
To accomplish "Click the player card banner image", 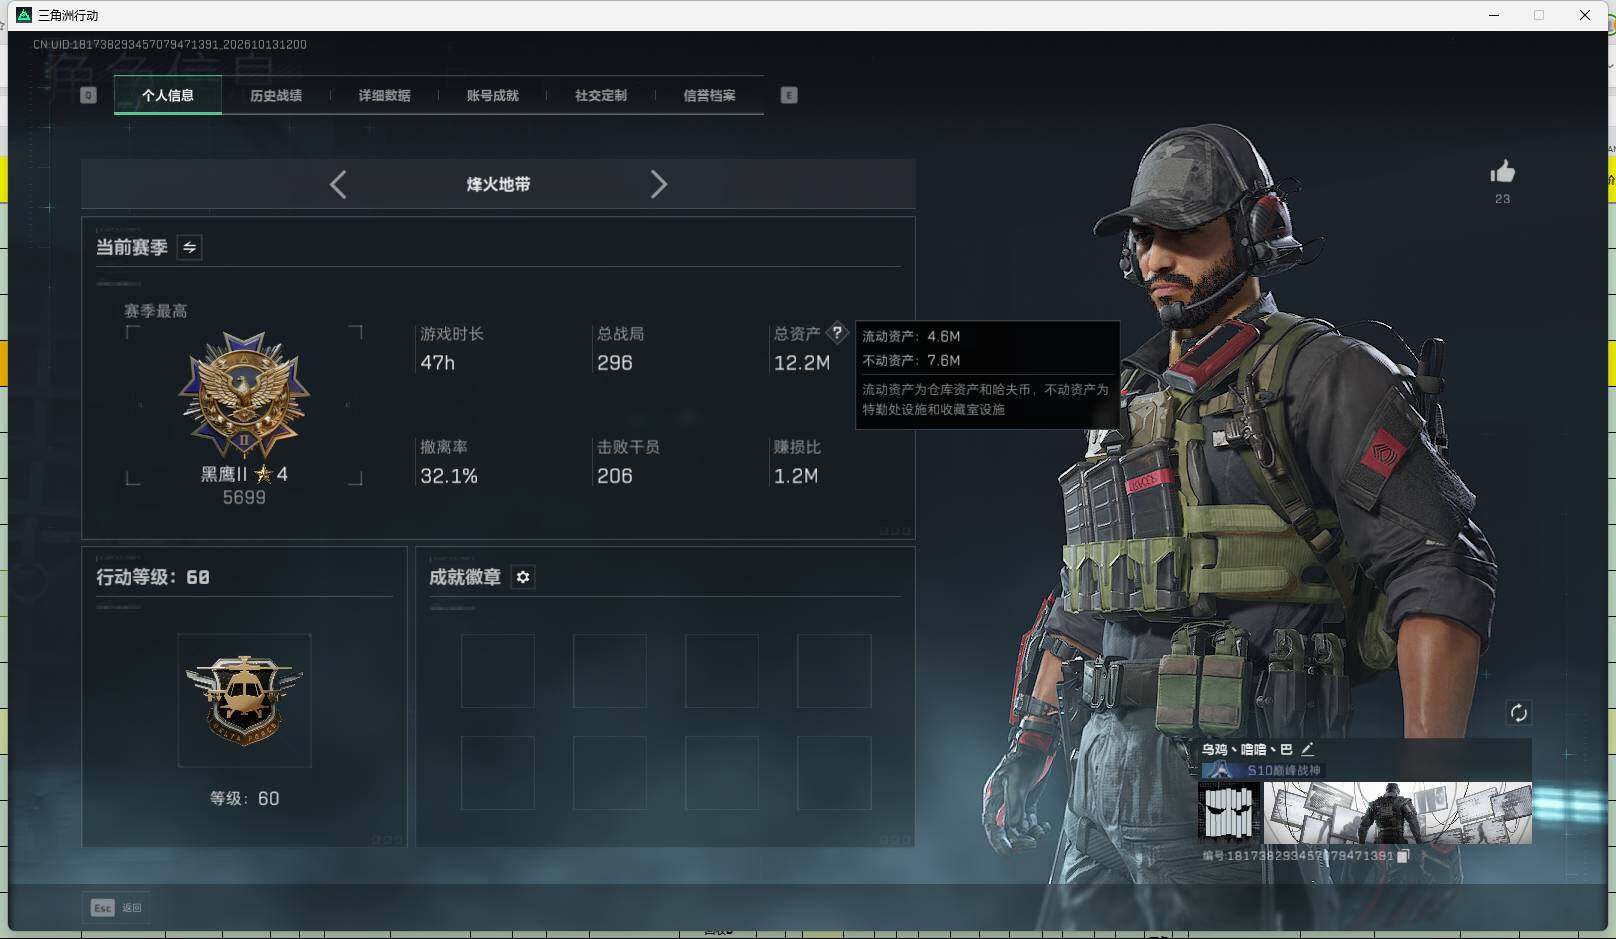I will [x=1397, y=812].
